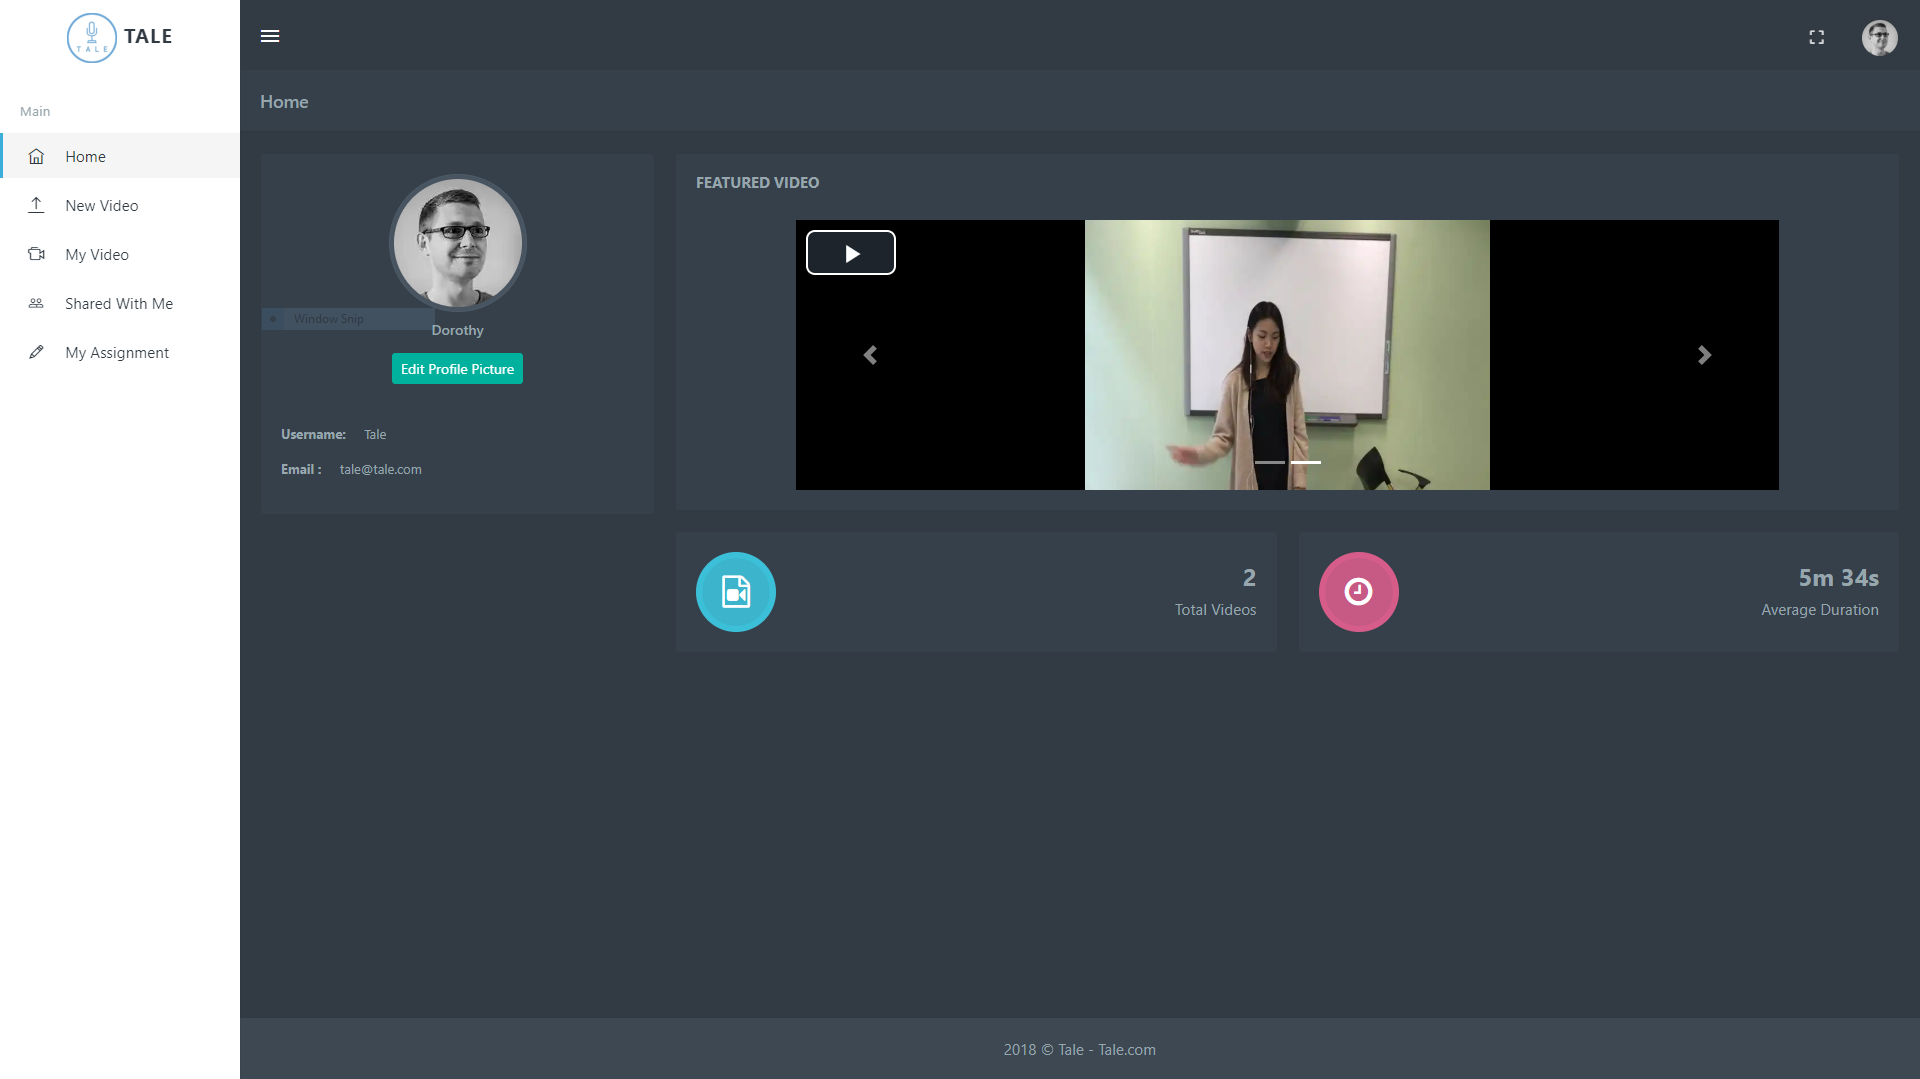The height and width of the screenshot is (1079, 1920).
Task: Click the Home house icon
Action: pos(36,156)
